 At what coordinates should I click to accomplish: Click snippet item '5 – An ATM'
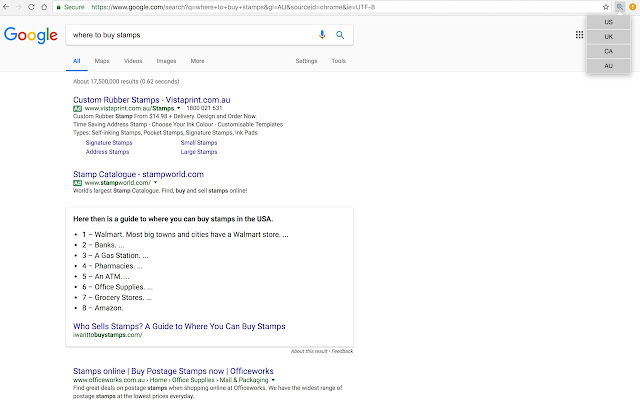[x=106, y=277]
